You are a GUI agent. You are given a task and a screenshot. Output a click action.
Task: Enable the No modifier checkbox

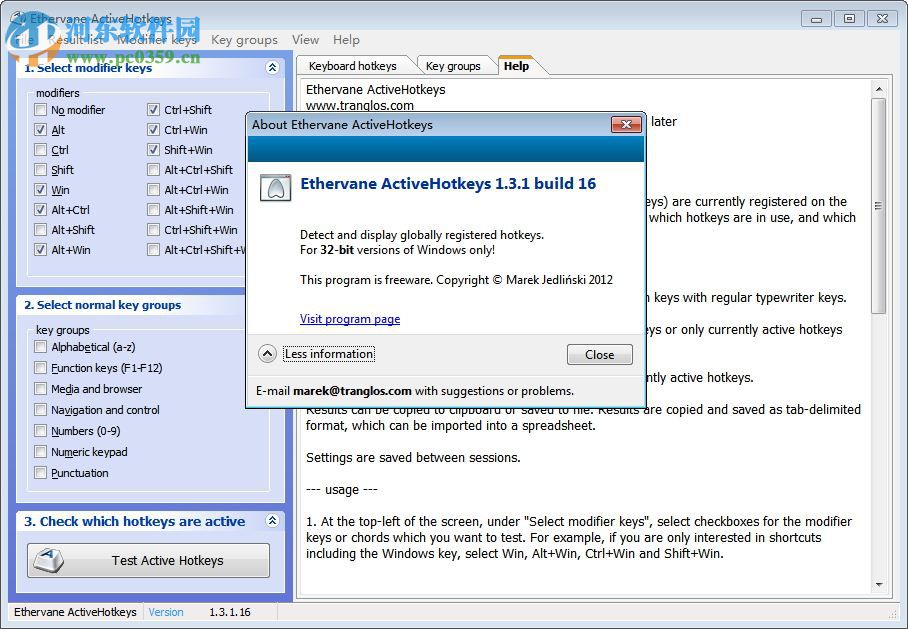pyautogui.click(x=41, y=109)
